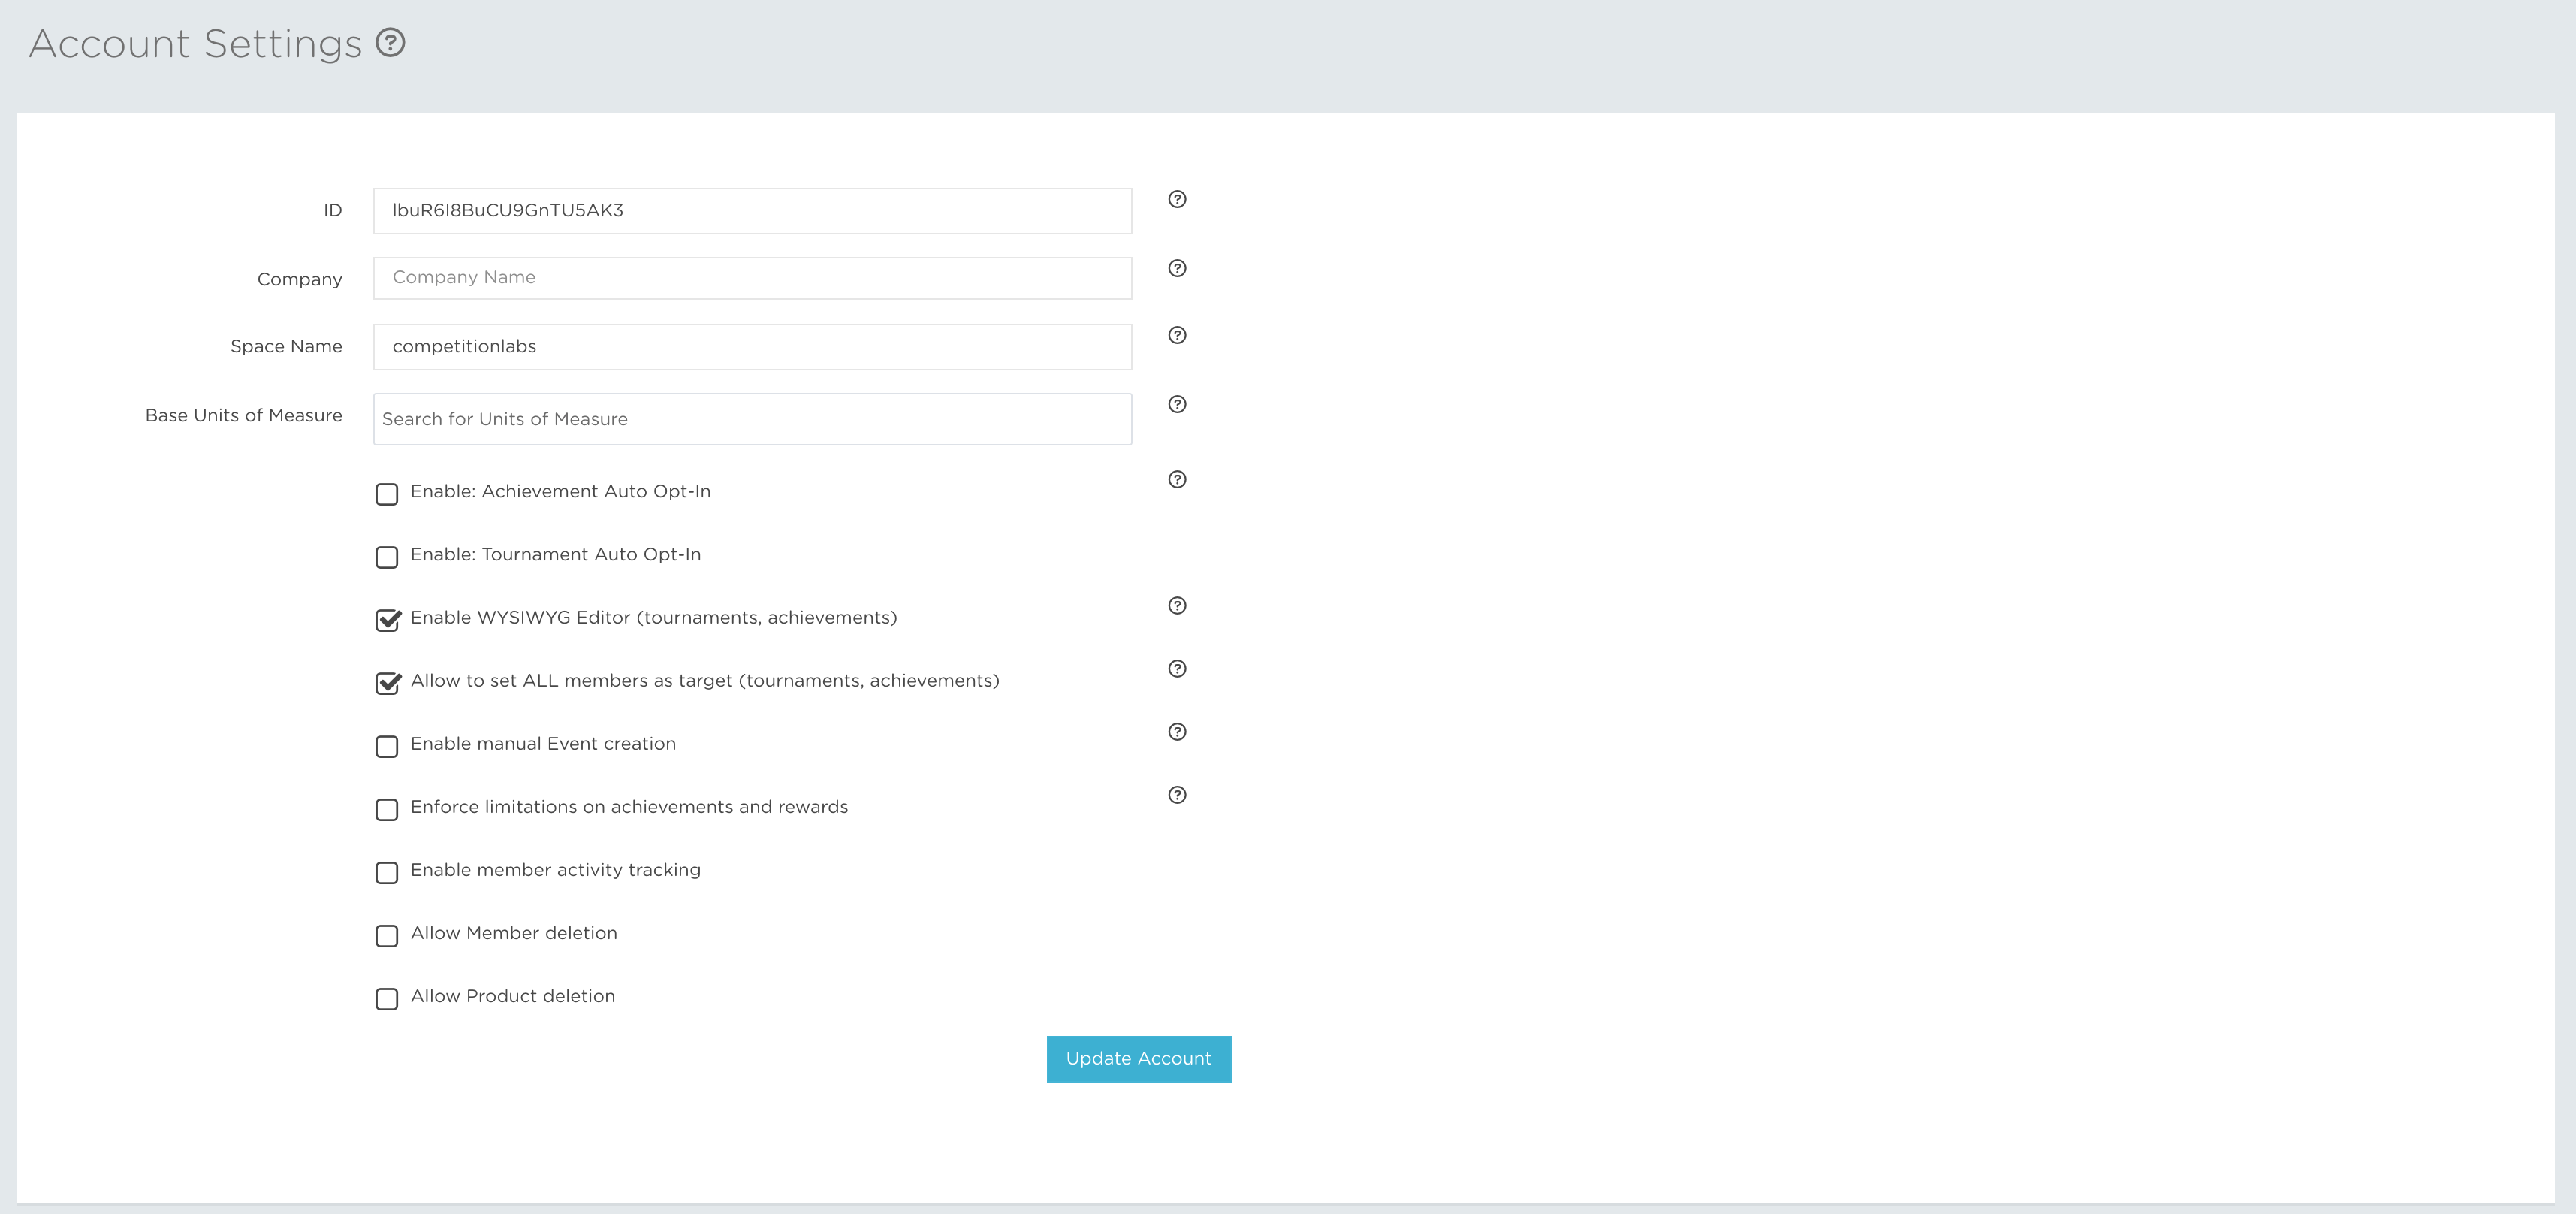The height and width of the screenshot is (1214, 2576).
Task: Click help icon for manual Event creation
Action: tap(1177, 731)
